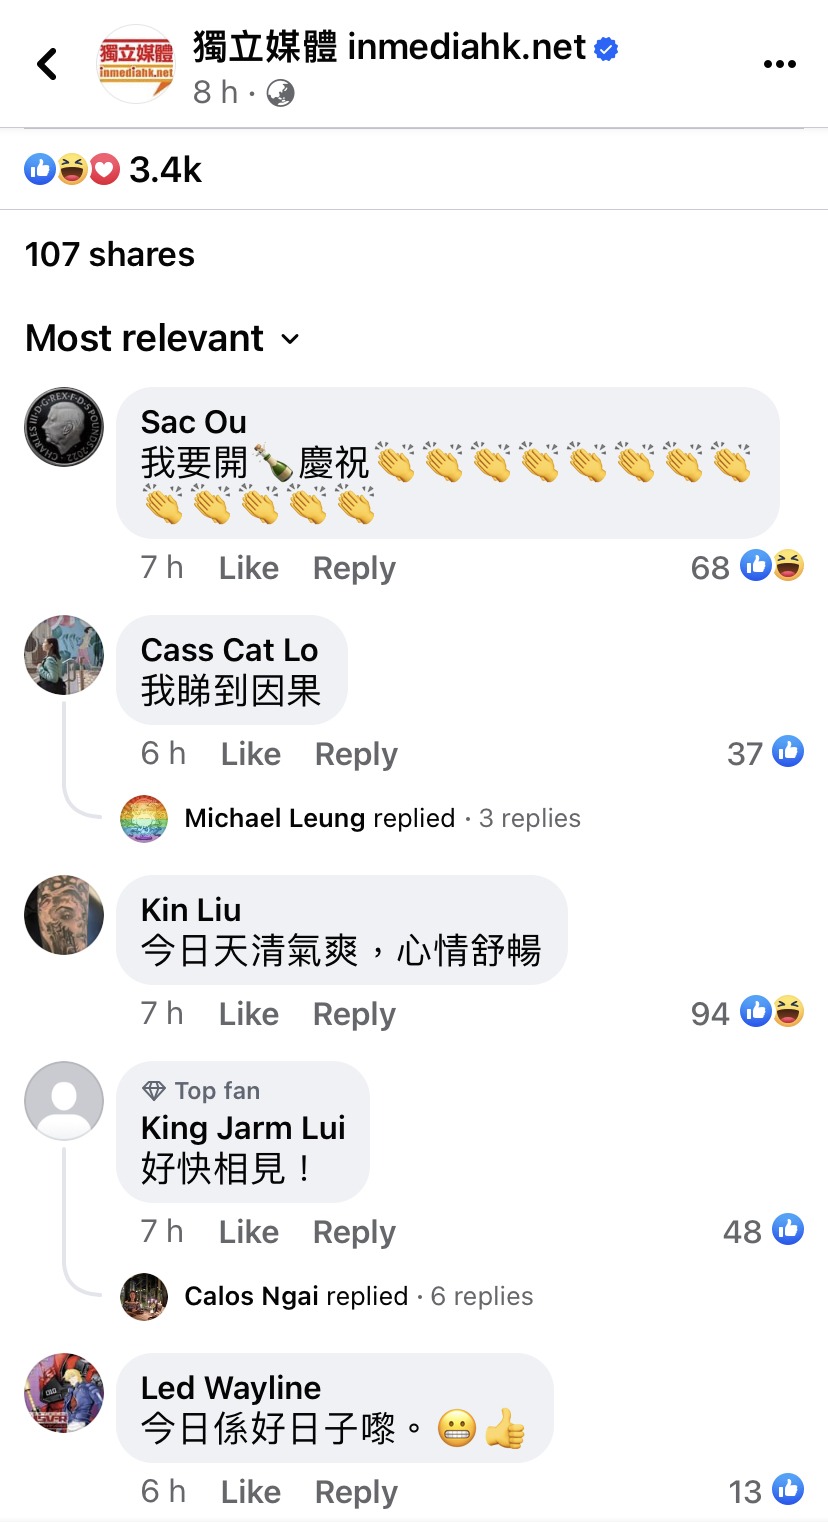Like Sac Ou's comment
Image resolution: width=828 pixels, height=1522 pixels.
[249, 568]
